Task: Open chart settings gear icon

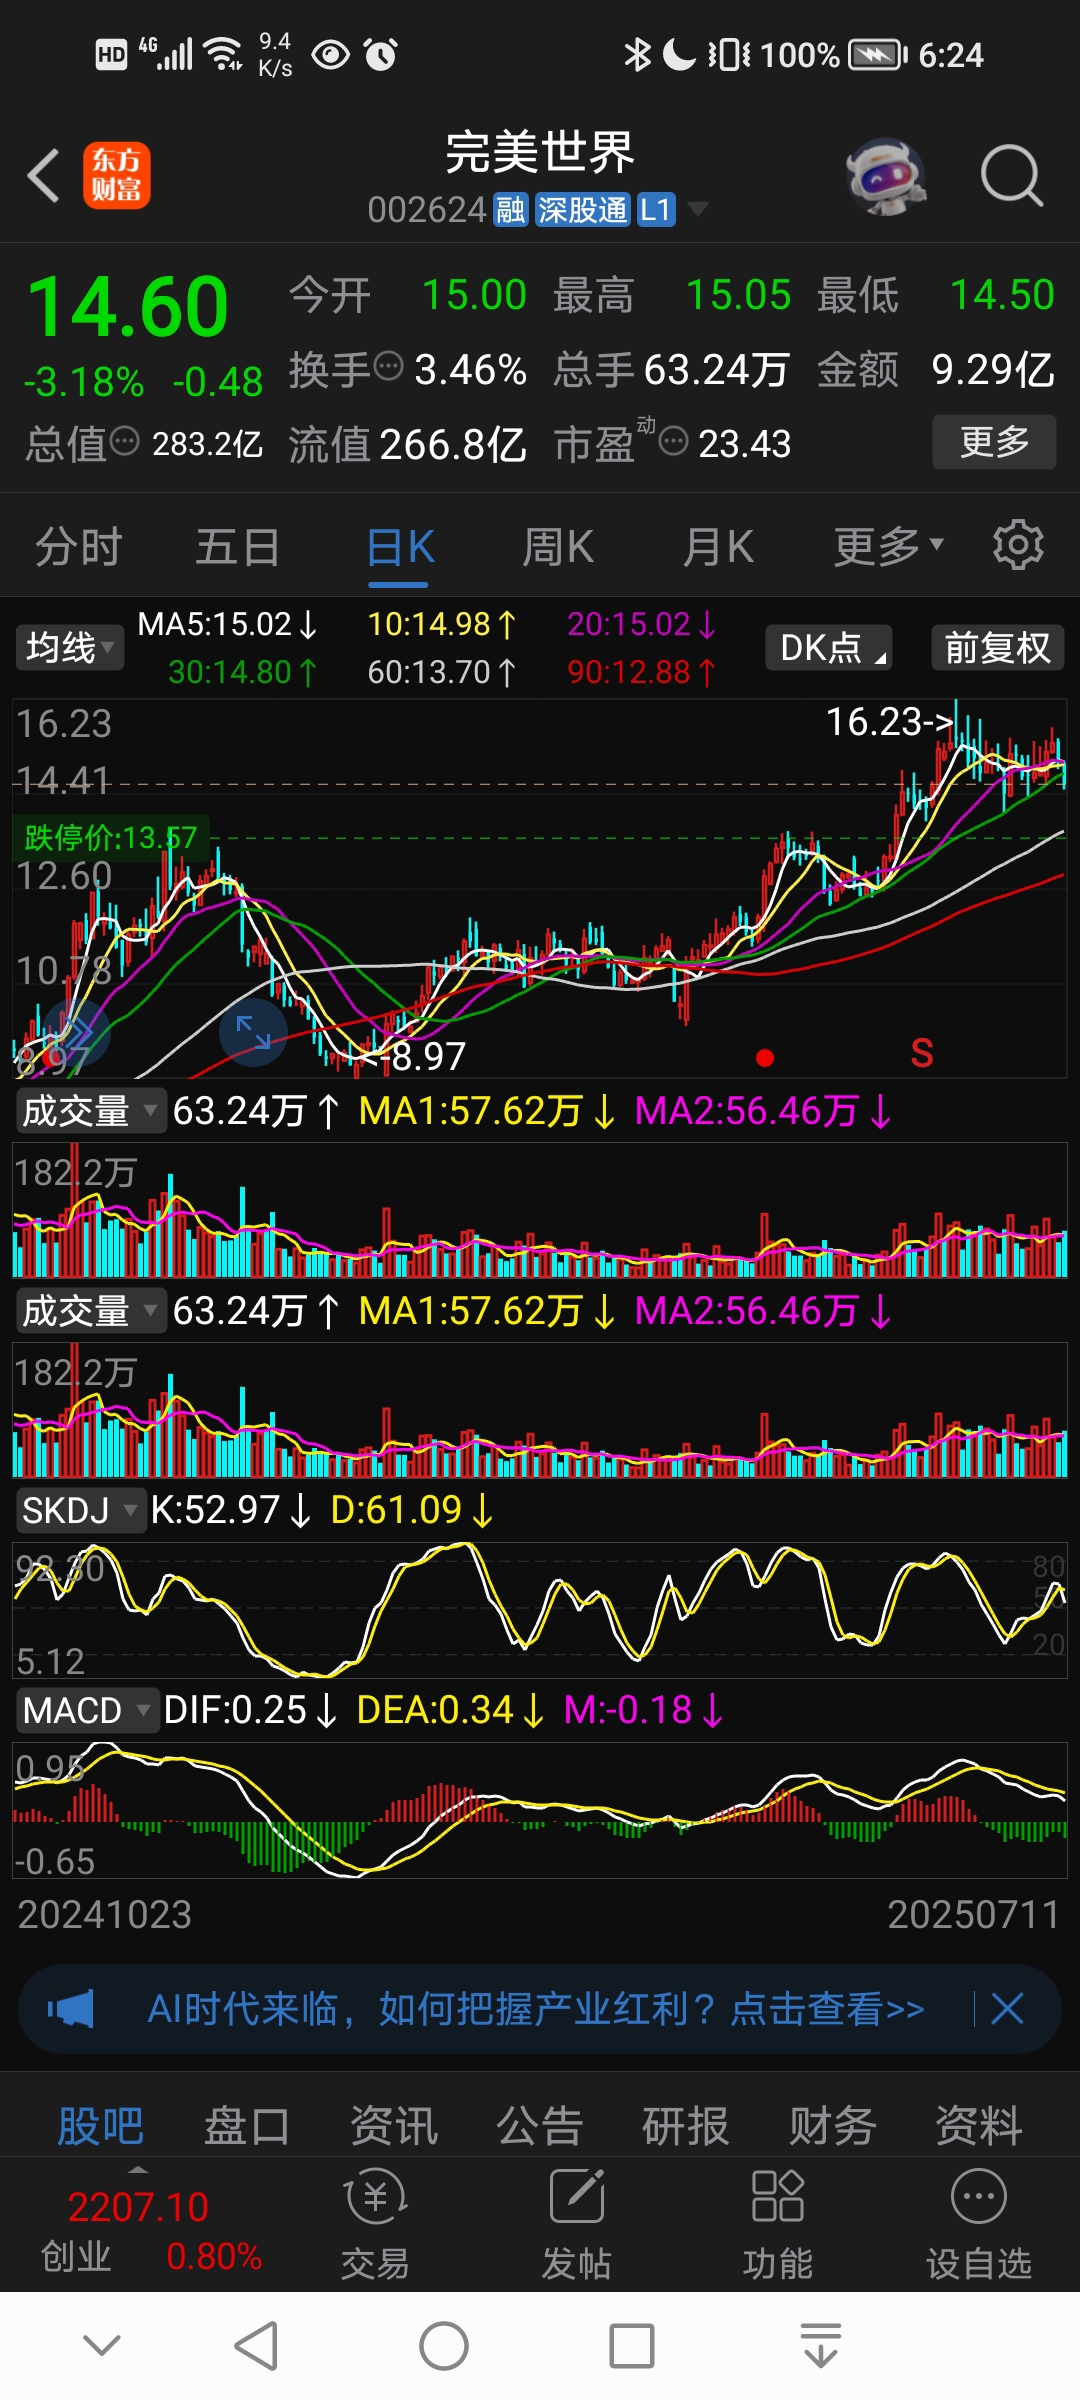Action: tap(1018, 545)
